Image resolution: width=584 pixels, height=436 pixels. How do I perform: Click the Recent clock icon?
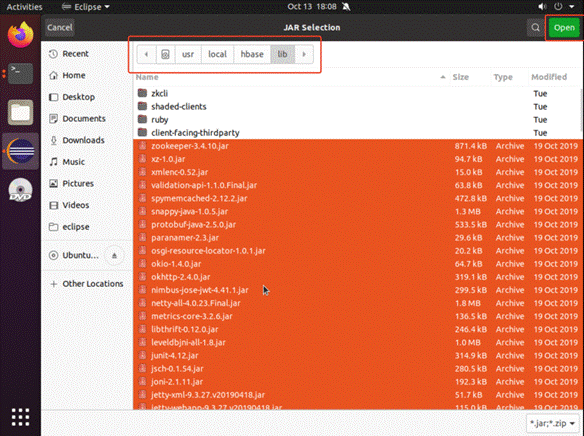pyautogui.click(x=53, y=54)
